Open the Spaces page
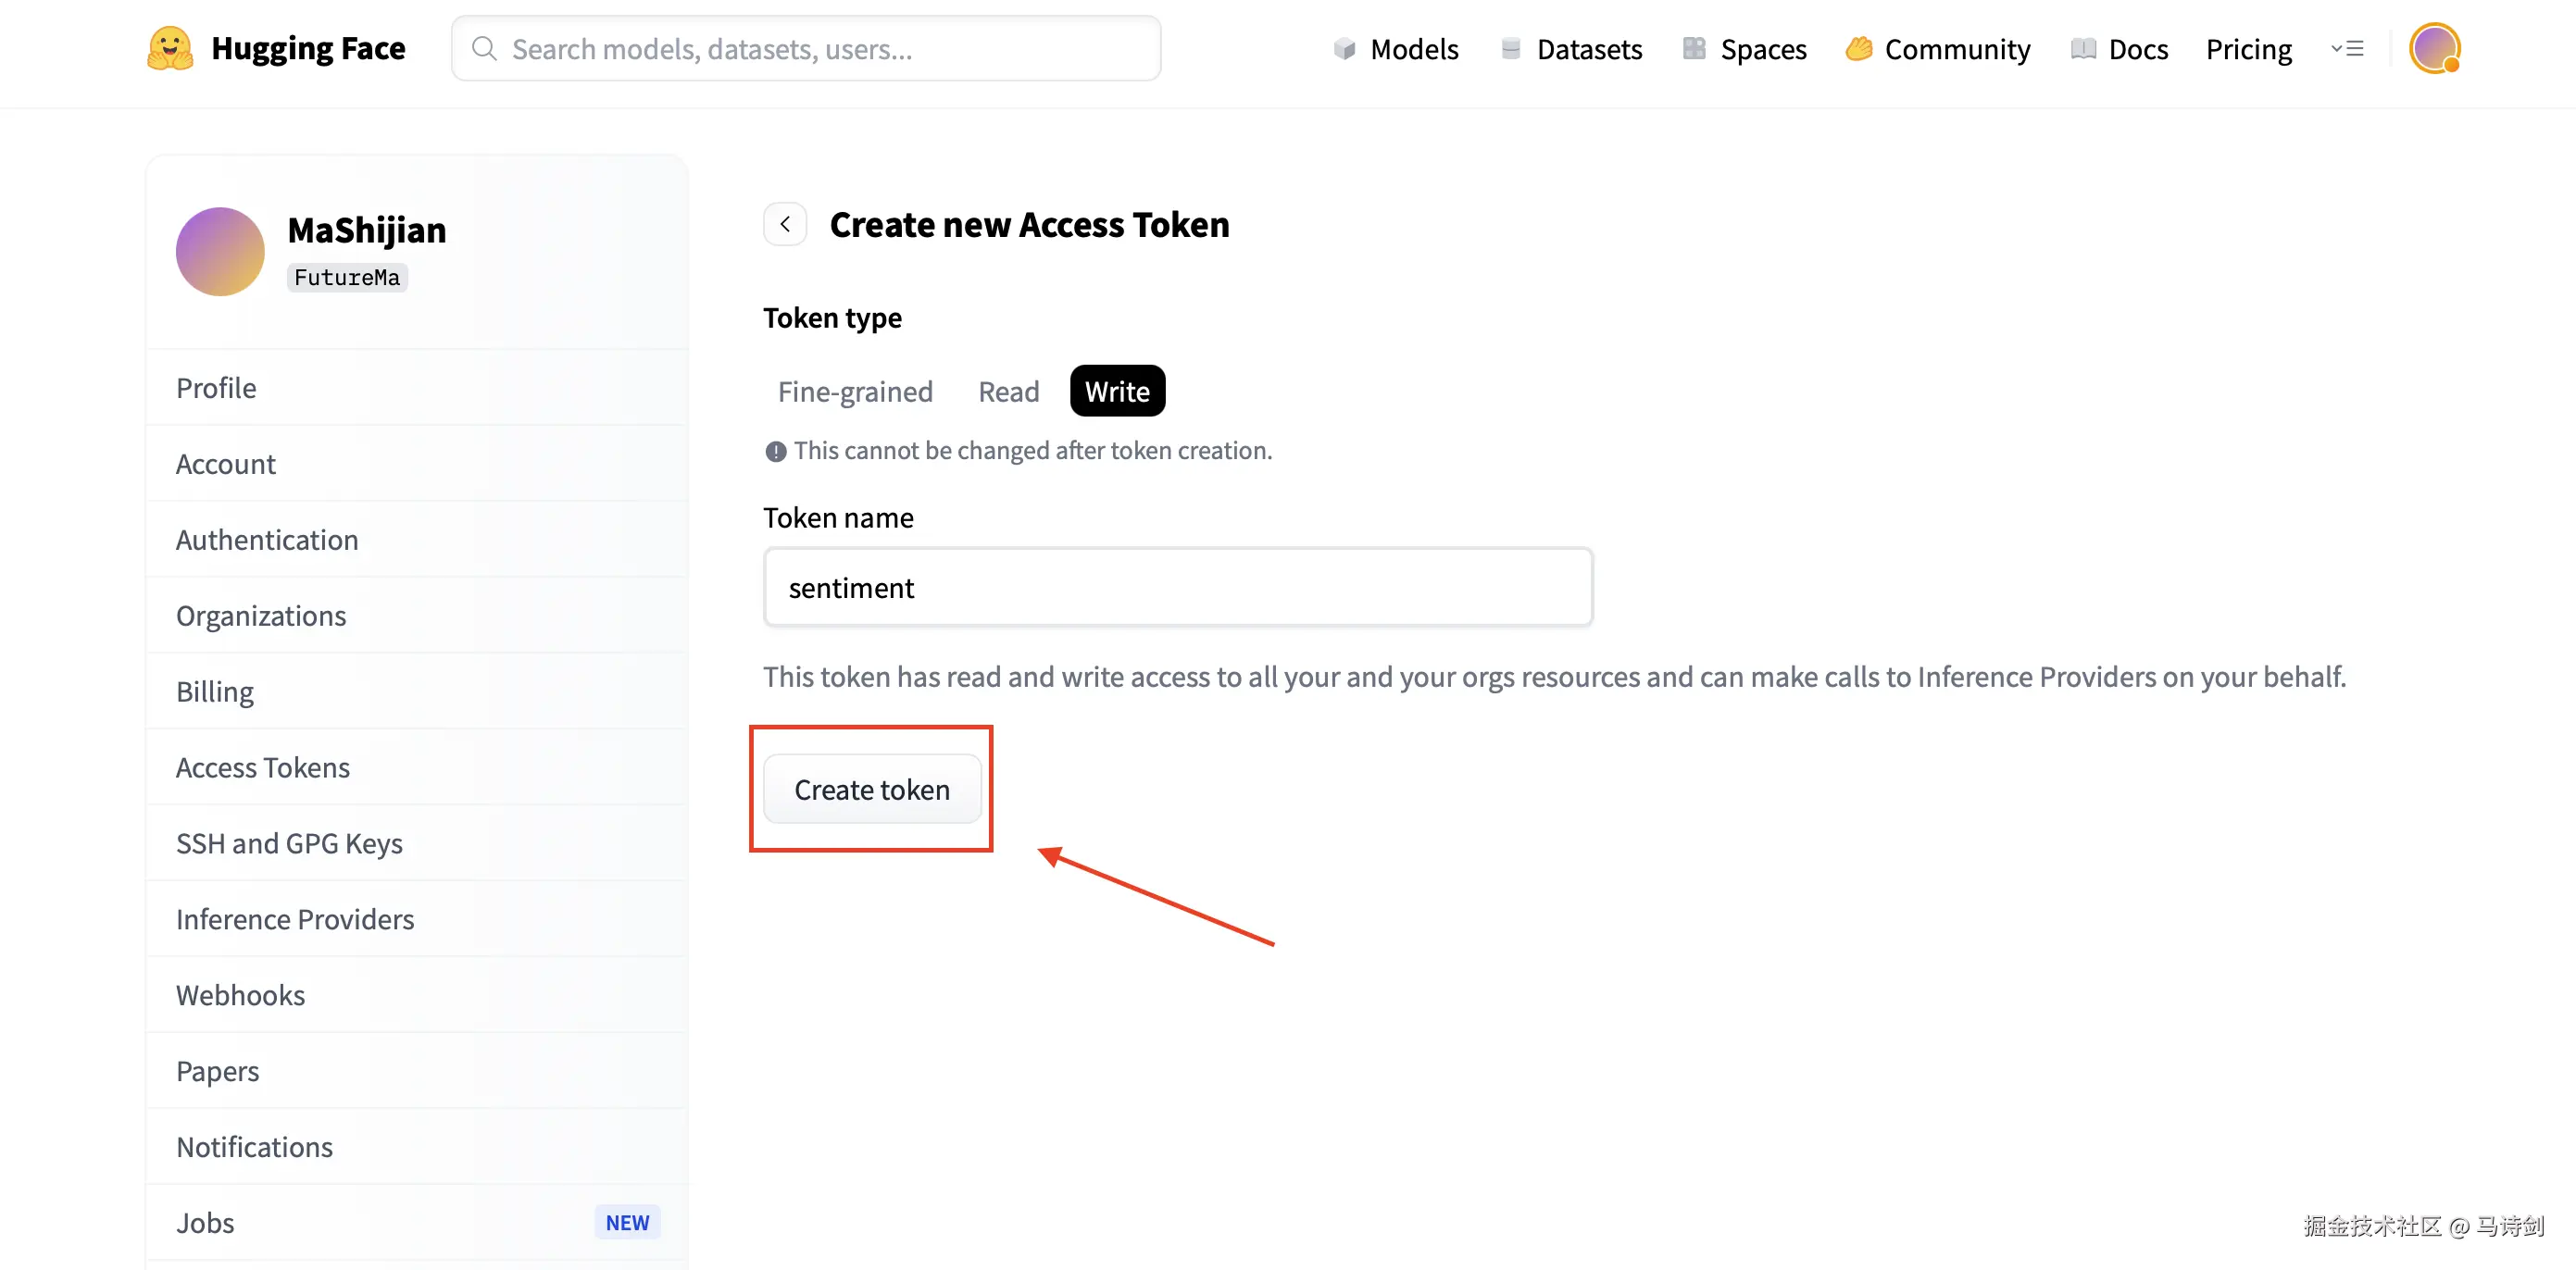 [1745, 49]
